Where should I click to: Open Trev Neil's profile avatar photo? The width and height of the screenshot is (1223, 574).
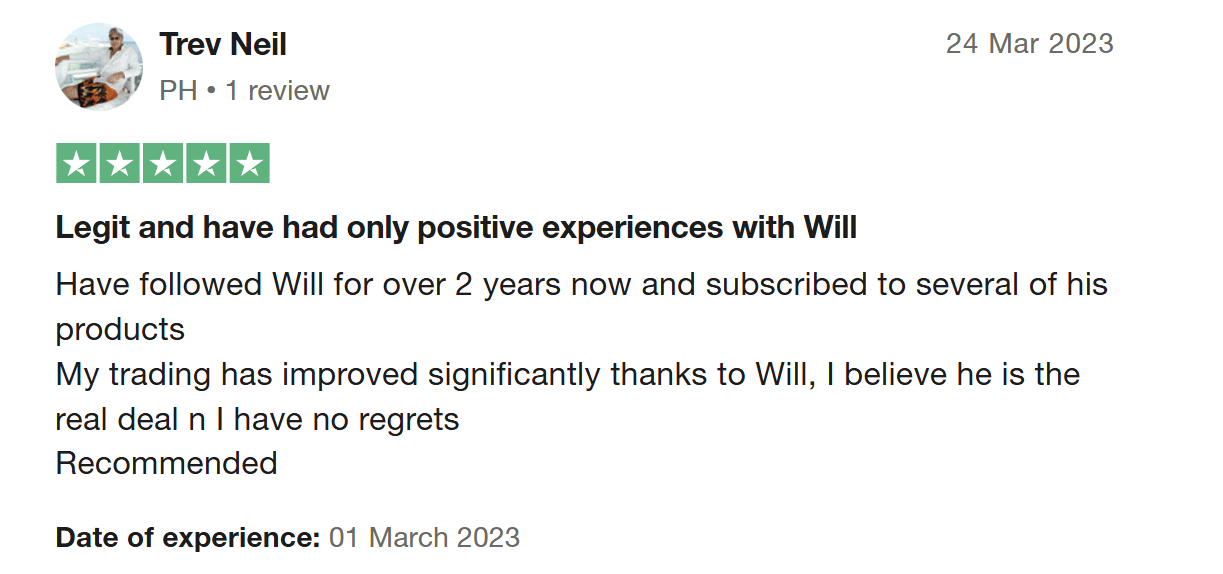pos(99,67)
